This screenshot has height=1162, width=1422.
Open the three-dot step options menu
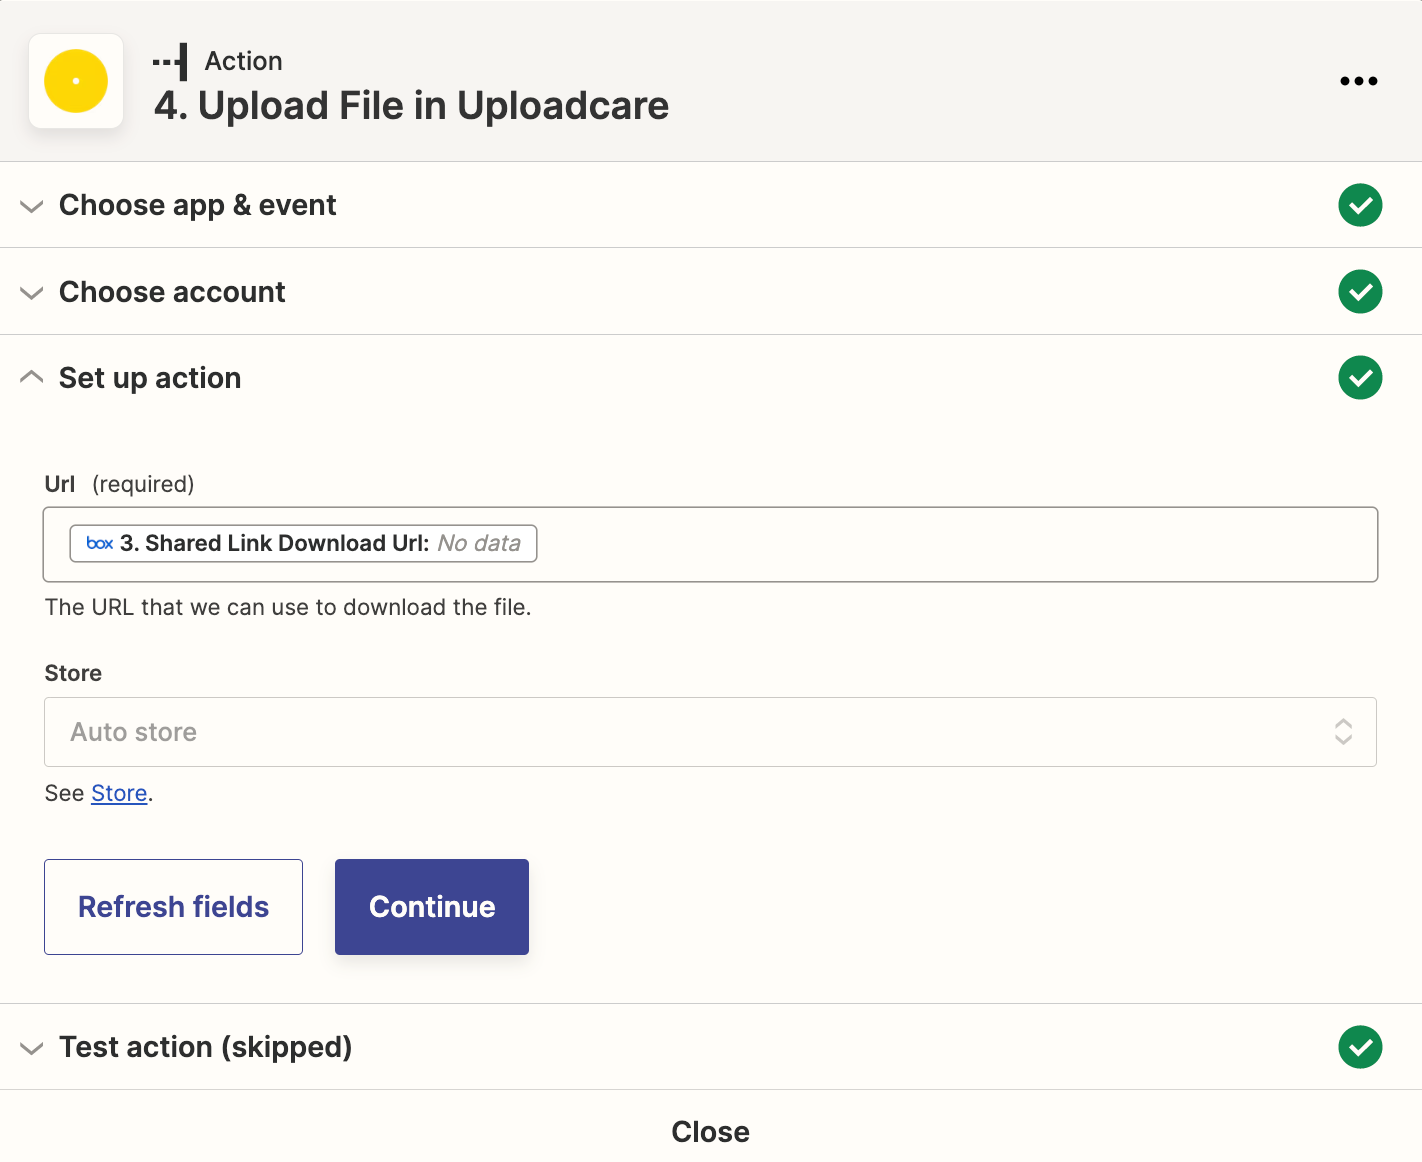pyautogui.click(x=1358, y=81)
